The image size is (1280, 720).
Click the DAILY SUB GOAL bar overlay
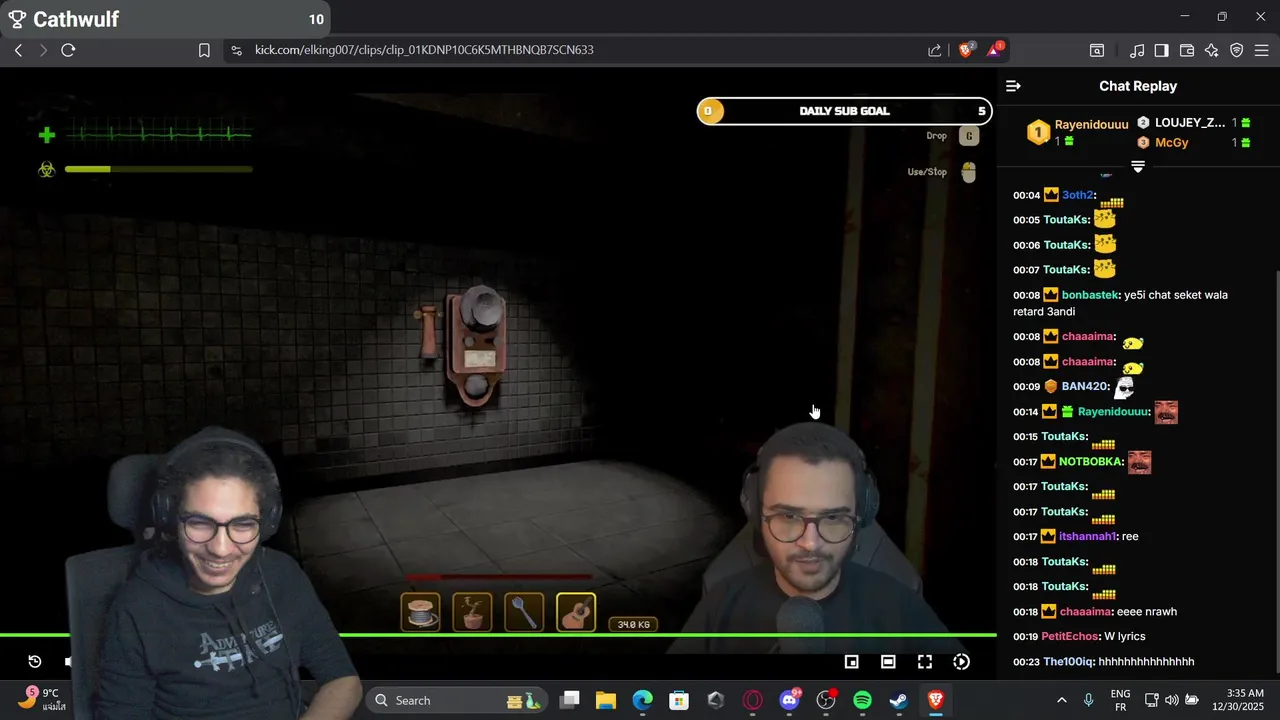pos(844,111)
